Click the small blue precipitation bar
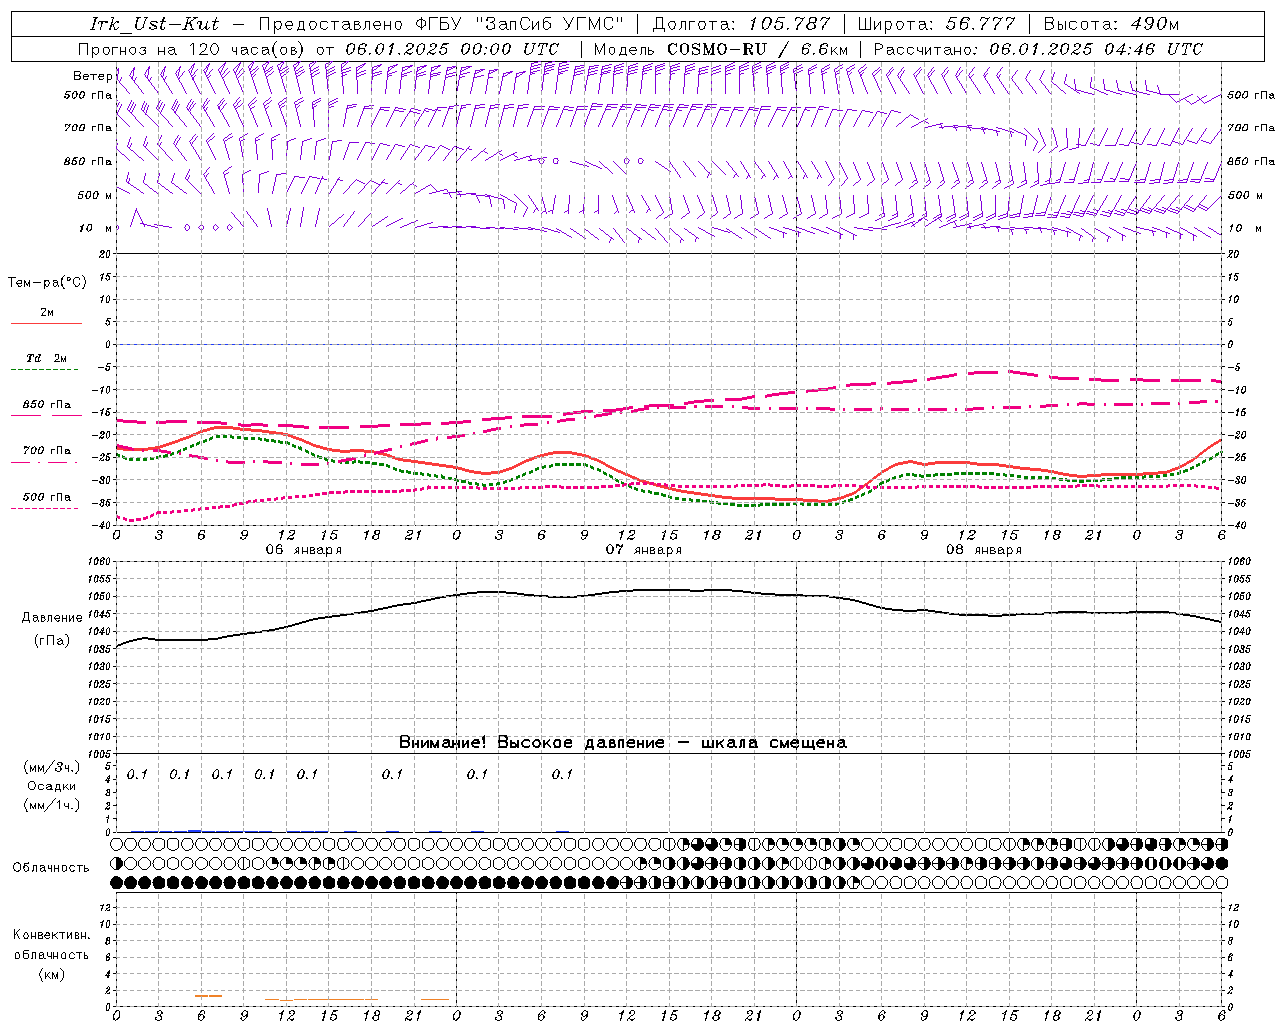 195,830
